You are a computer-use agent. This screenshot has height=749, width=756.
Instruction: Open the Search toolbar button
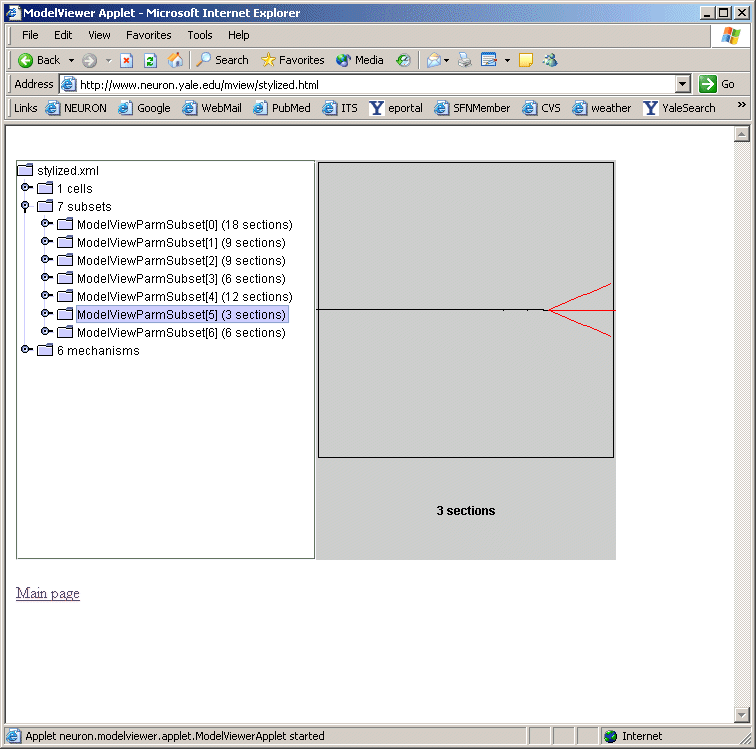[x=222, y=60]
